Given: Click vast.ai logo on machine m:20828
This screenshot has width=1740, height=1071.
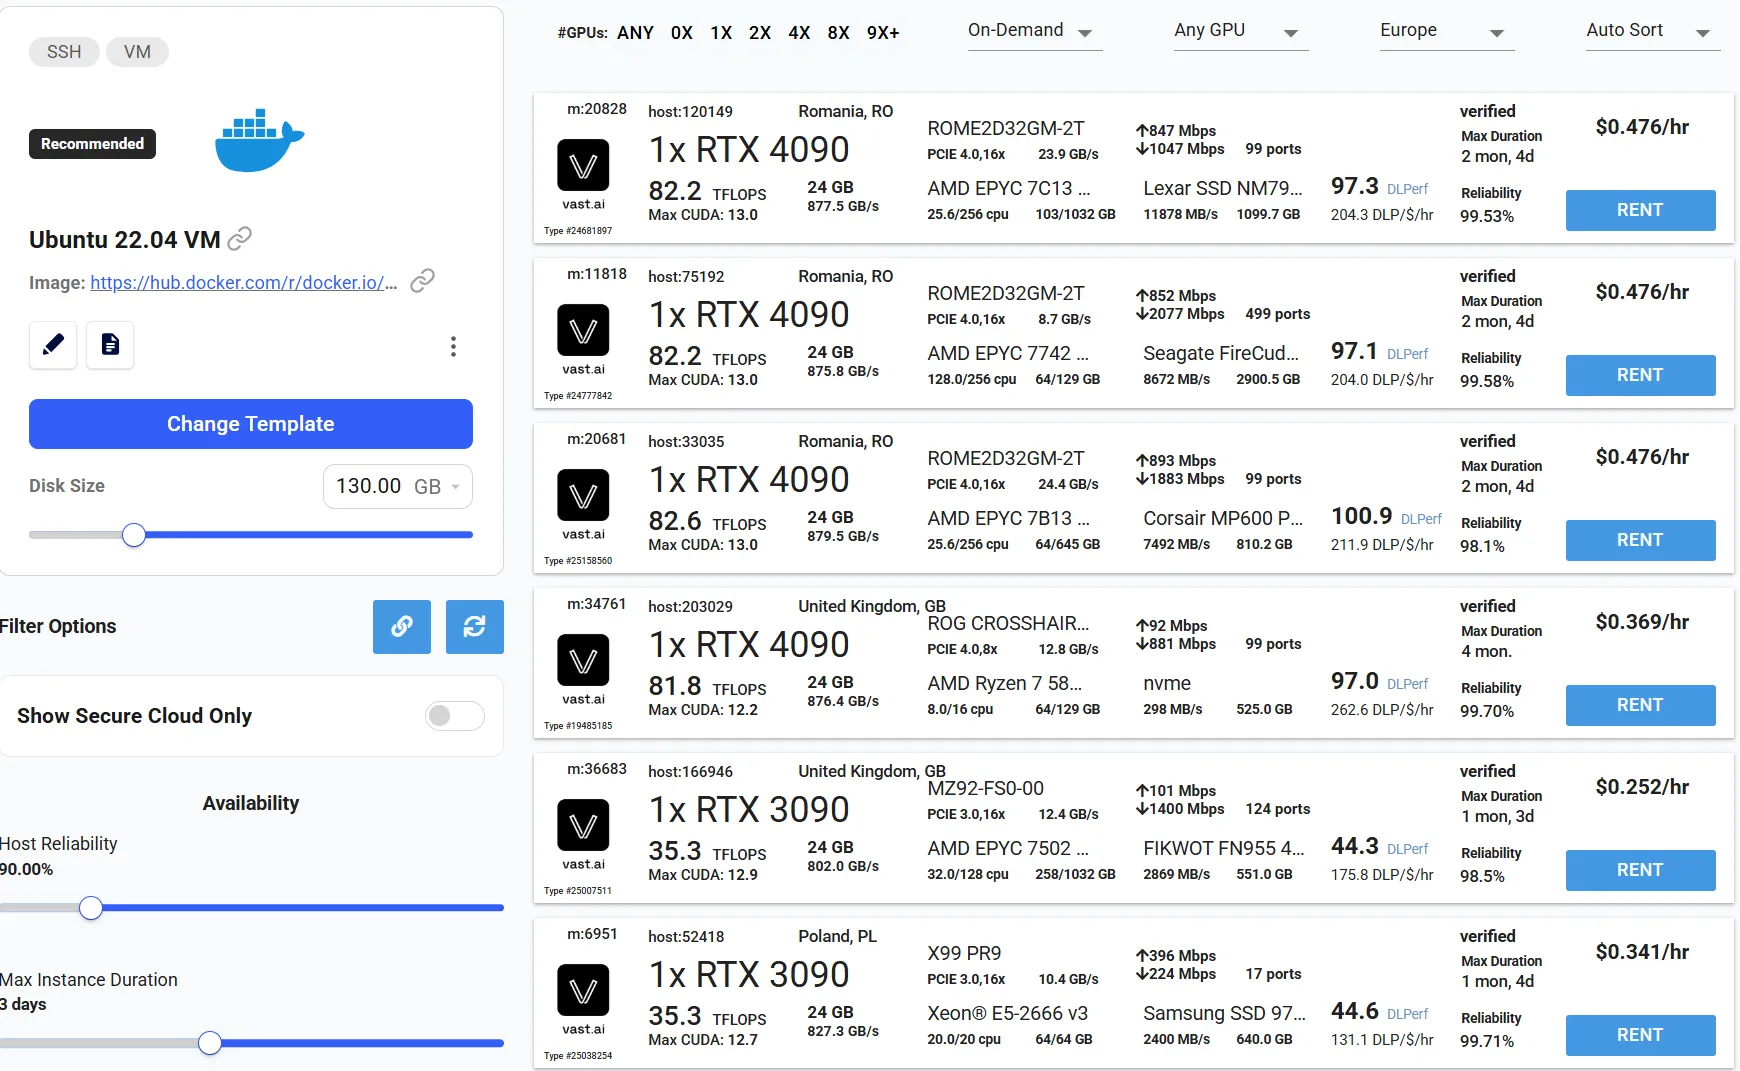Looking at the screenshot, I should point(583,166).
